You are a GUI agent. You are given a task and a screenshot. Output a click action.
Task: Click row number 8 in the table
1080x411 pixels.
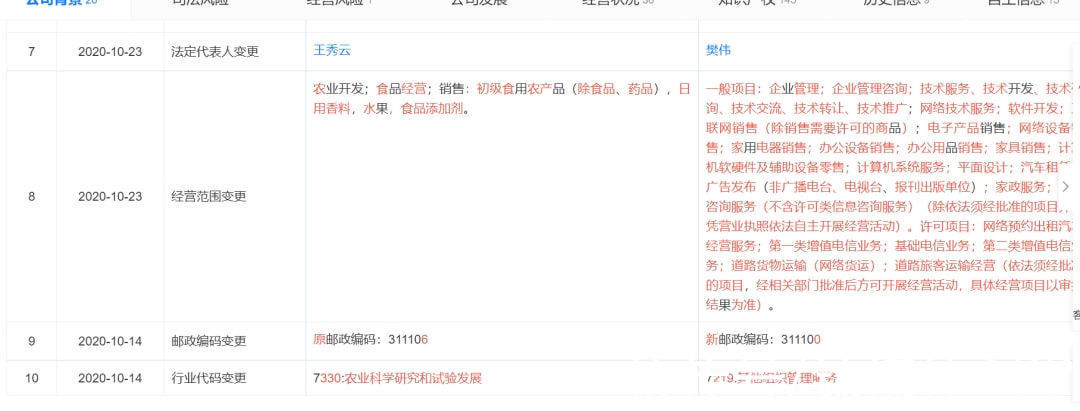click(x=32, y=196)
